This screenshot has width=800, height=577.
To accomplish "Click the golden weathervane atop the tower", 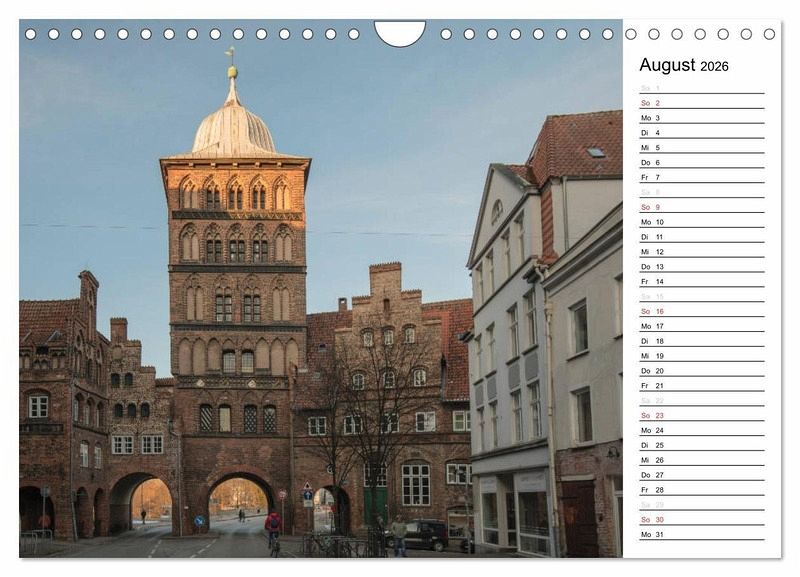I will point(231,58).
